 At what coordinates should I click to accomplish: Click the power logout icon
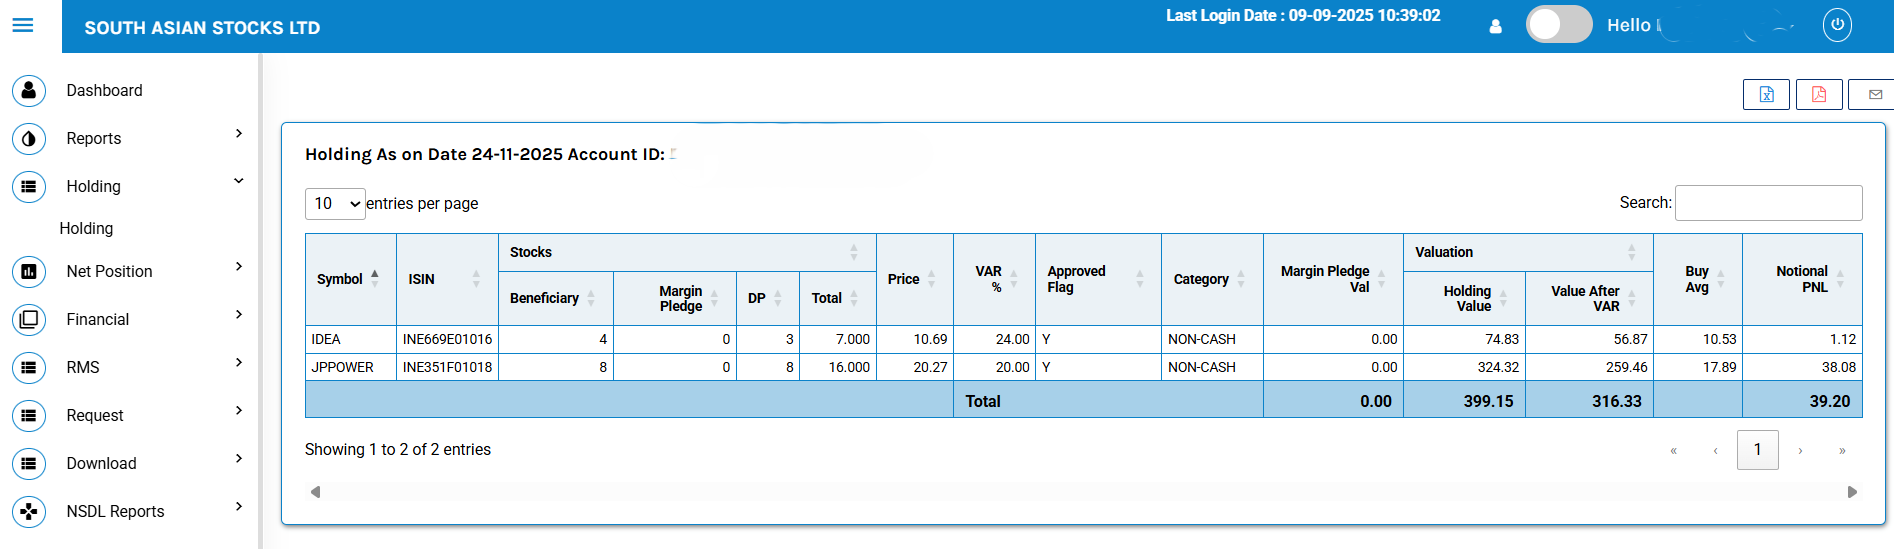1836,25
